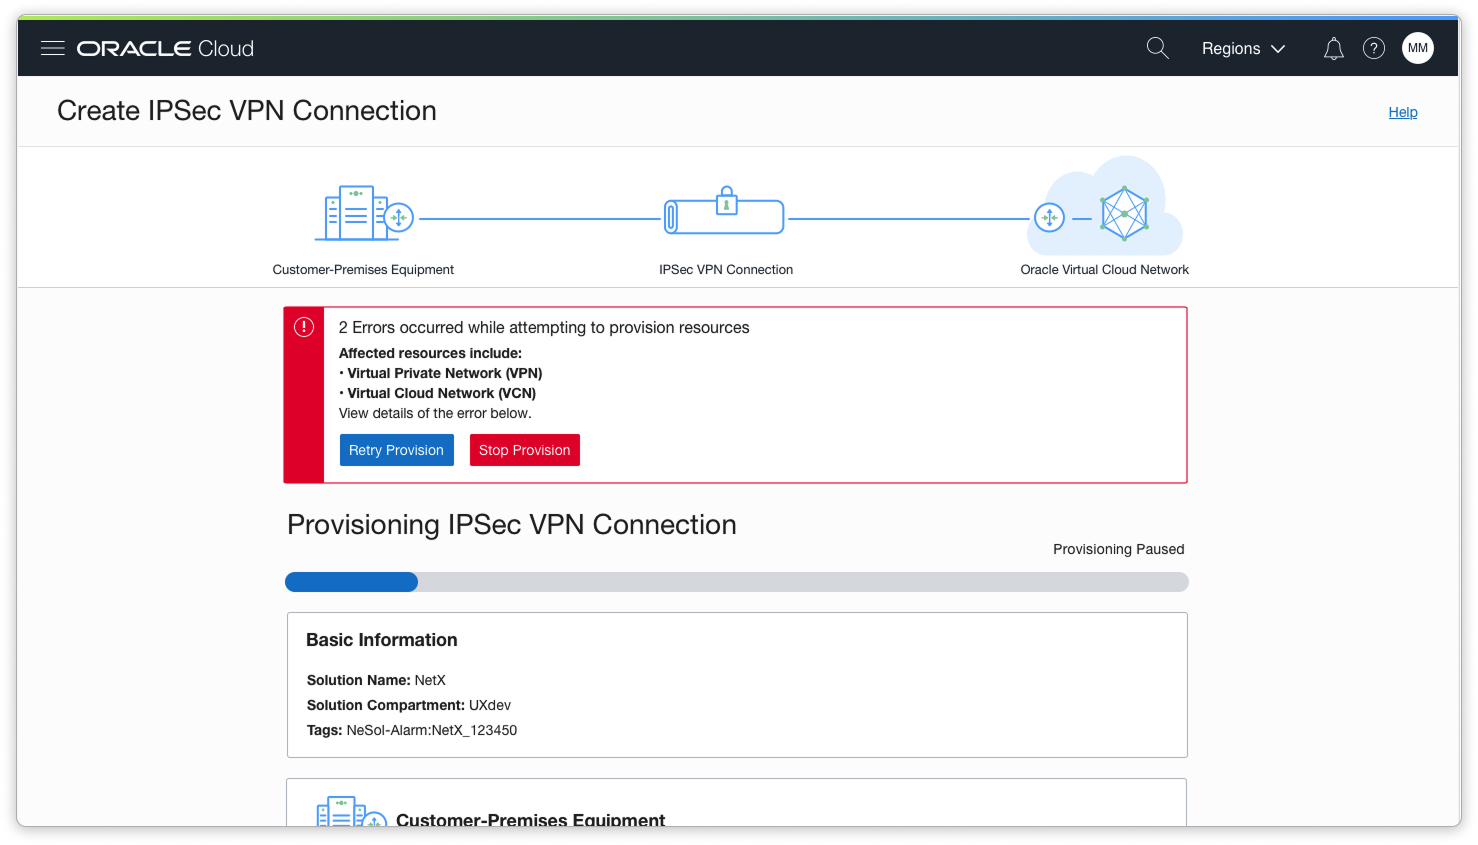The height and width of the screenshot is (845, 1478).
Task: Click the 'Basic Information' heading
Action: [x=382, y=640]
